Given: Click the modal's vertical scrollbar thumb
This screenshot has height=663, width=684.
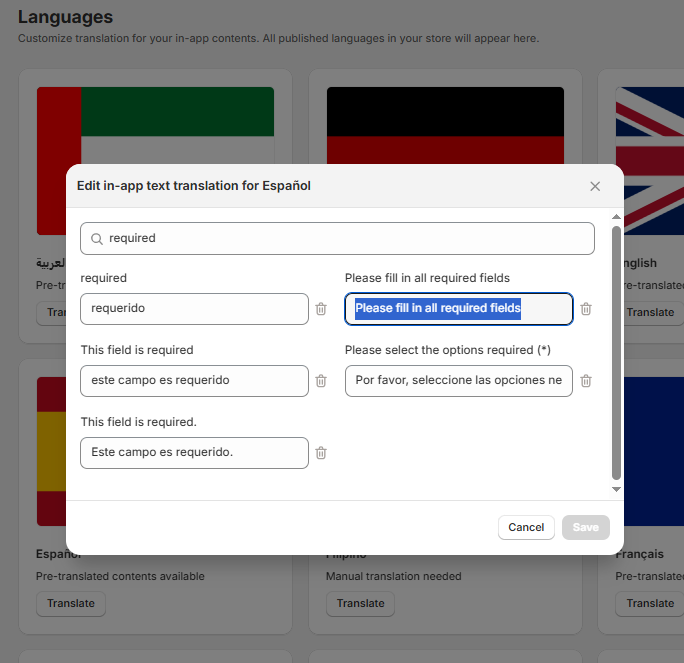Looking at the screenshot, I should click(616, 350).
